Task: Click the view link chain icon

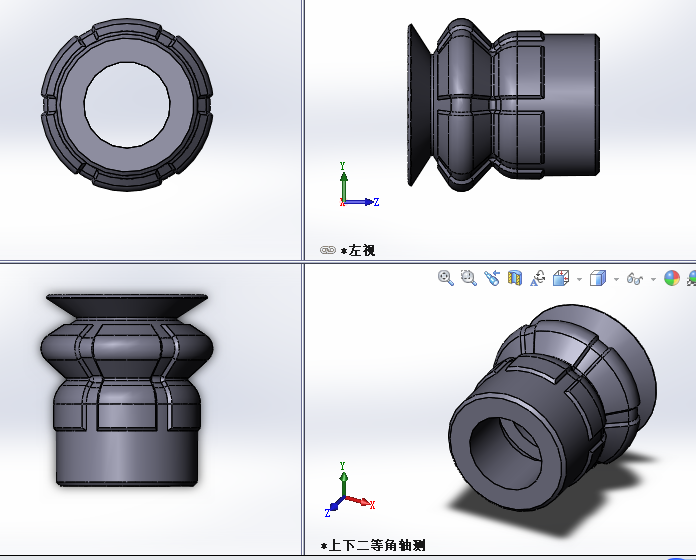Action: [328, 250]
